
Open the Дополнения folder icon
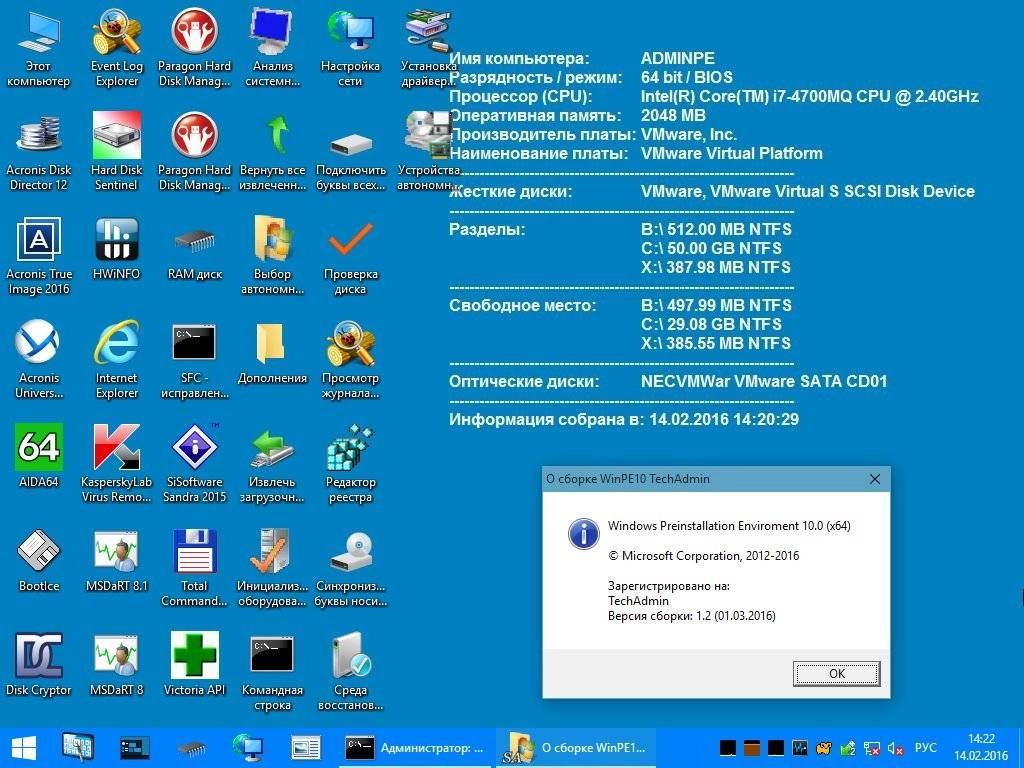point(272,353)
